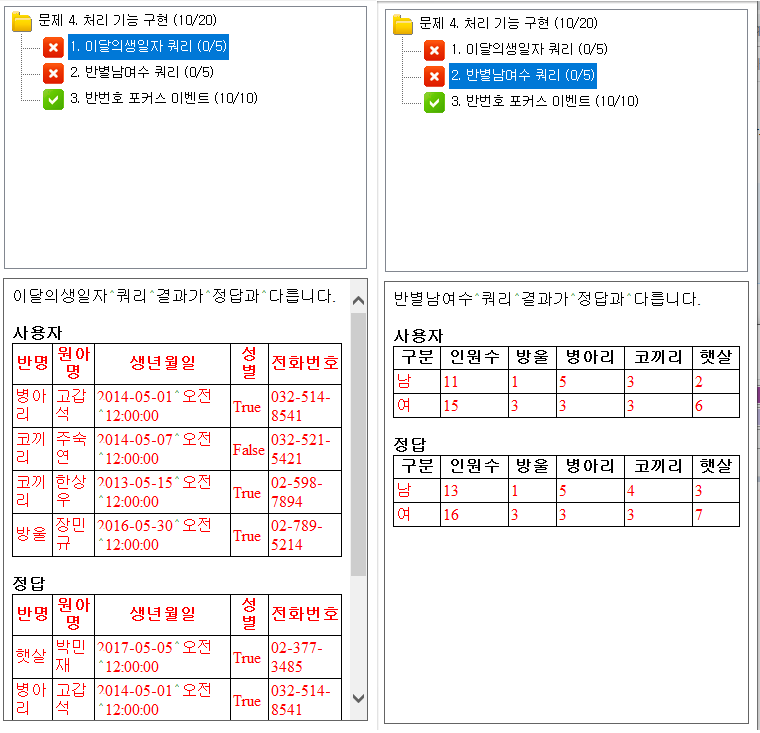Viewport: 760px width, 733px height.
Task: Click the vertical scrollbar thumb in left results
Action: (x=359, y=440)
